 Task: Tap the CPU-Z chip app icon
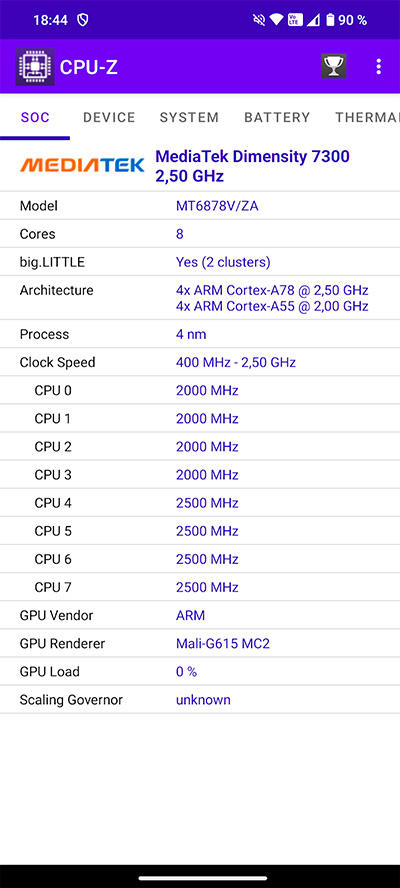click(35, 67)
